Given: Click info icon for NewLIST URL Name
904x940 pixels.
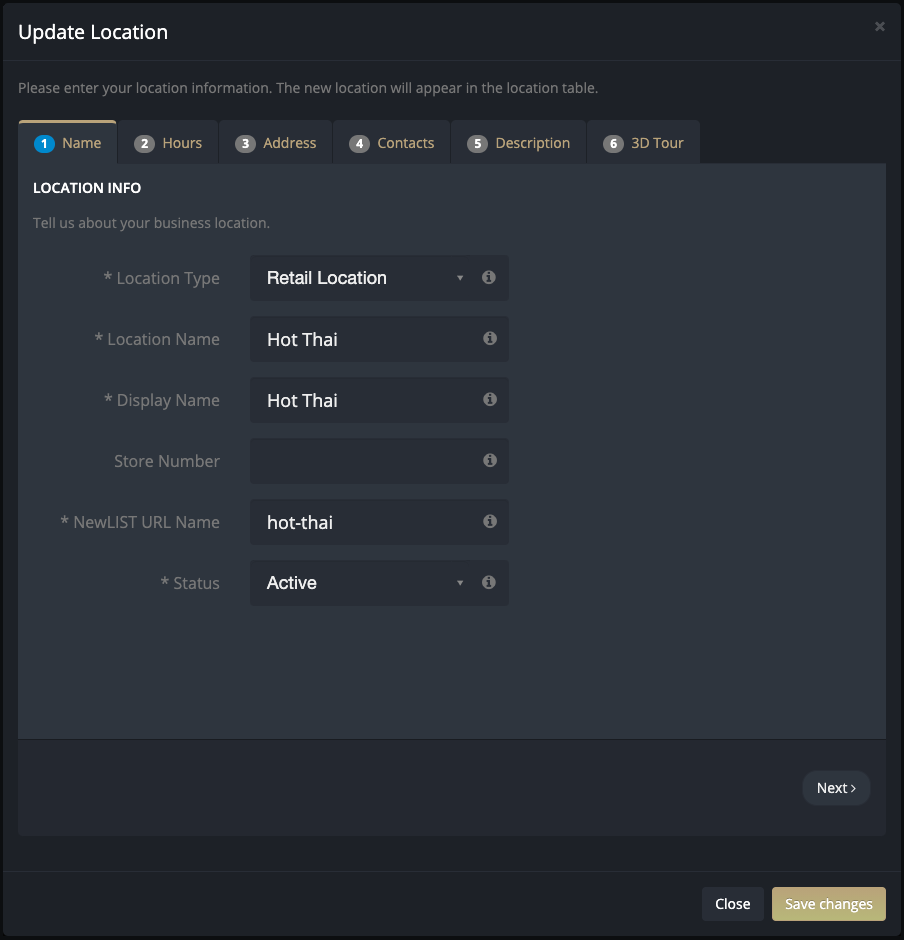Looking at the screenshot, I should [x=490, y=522].
